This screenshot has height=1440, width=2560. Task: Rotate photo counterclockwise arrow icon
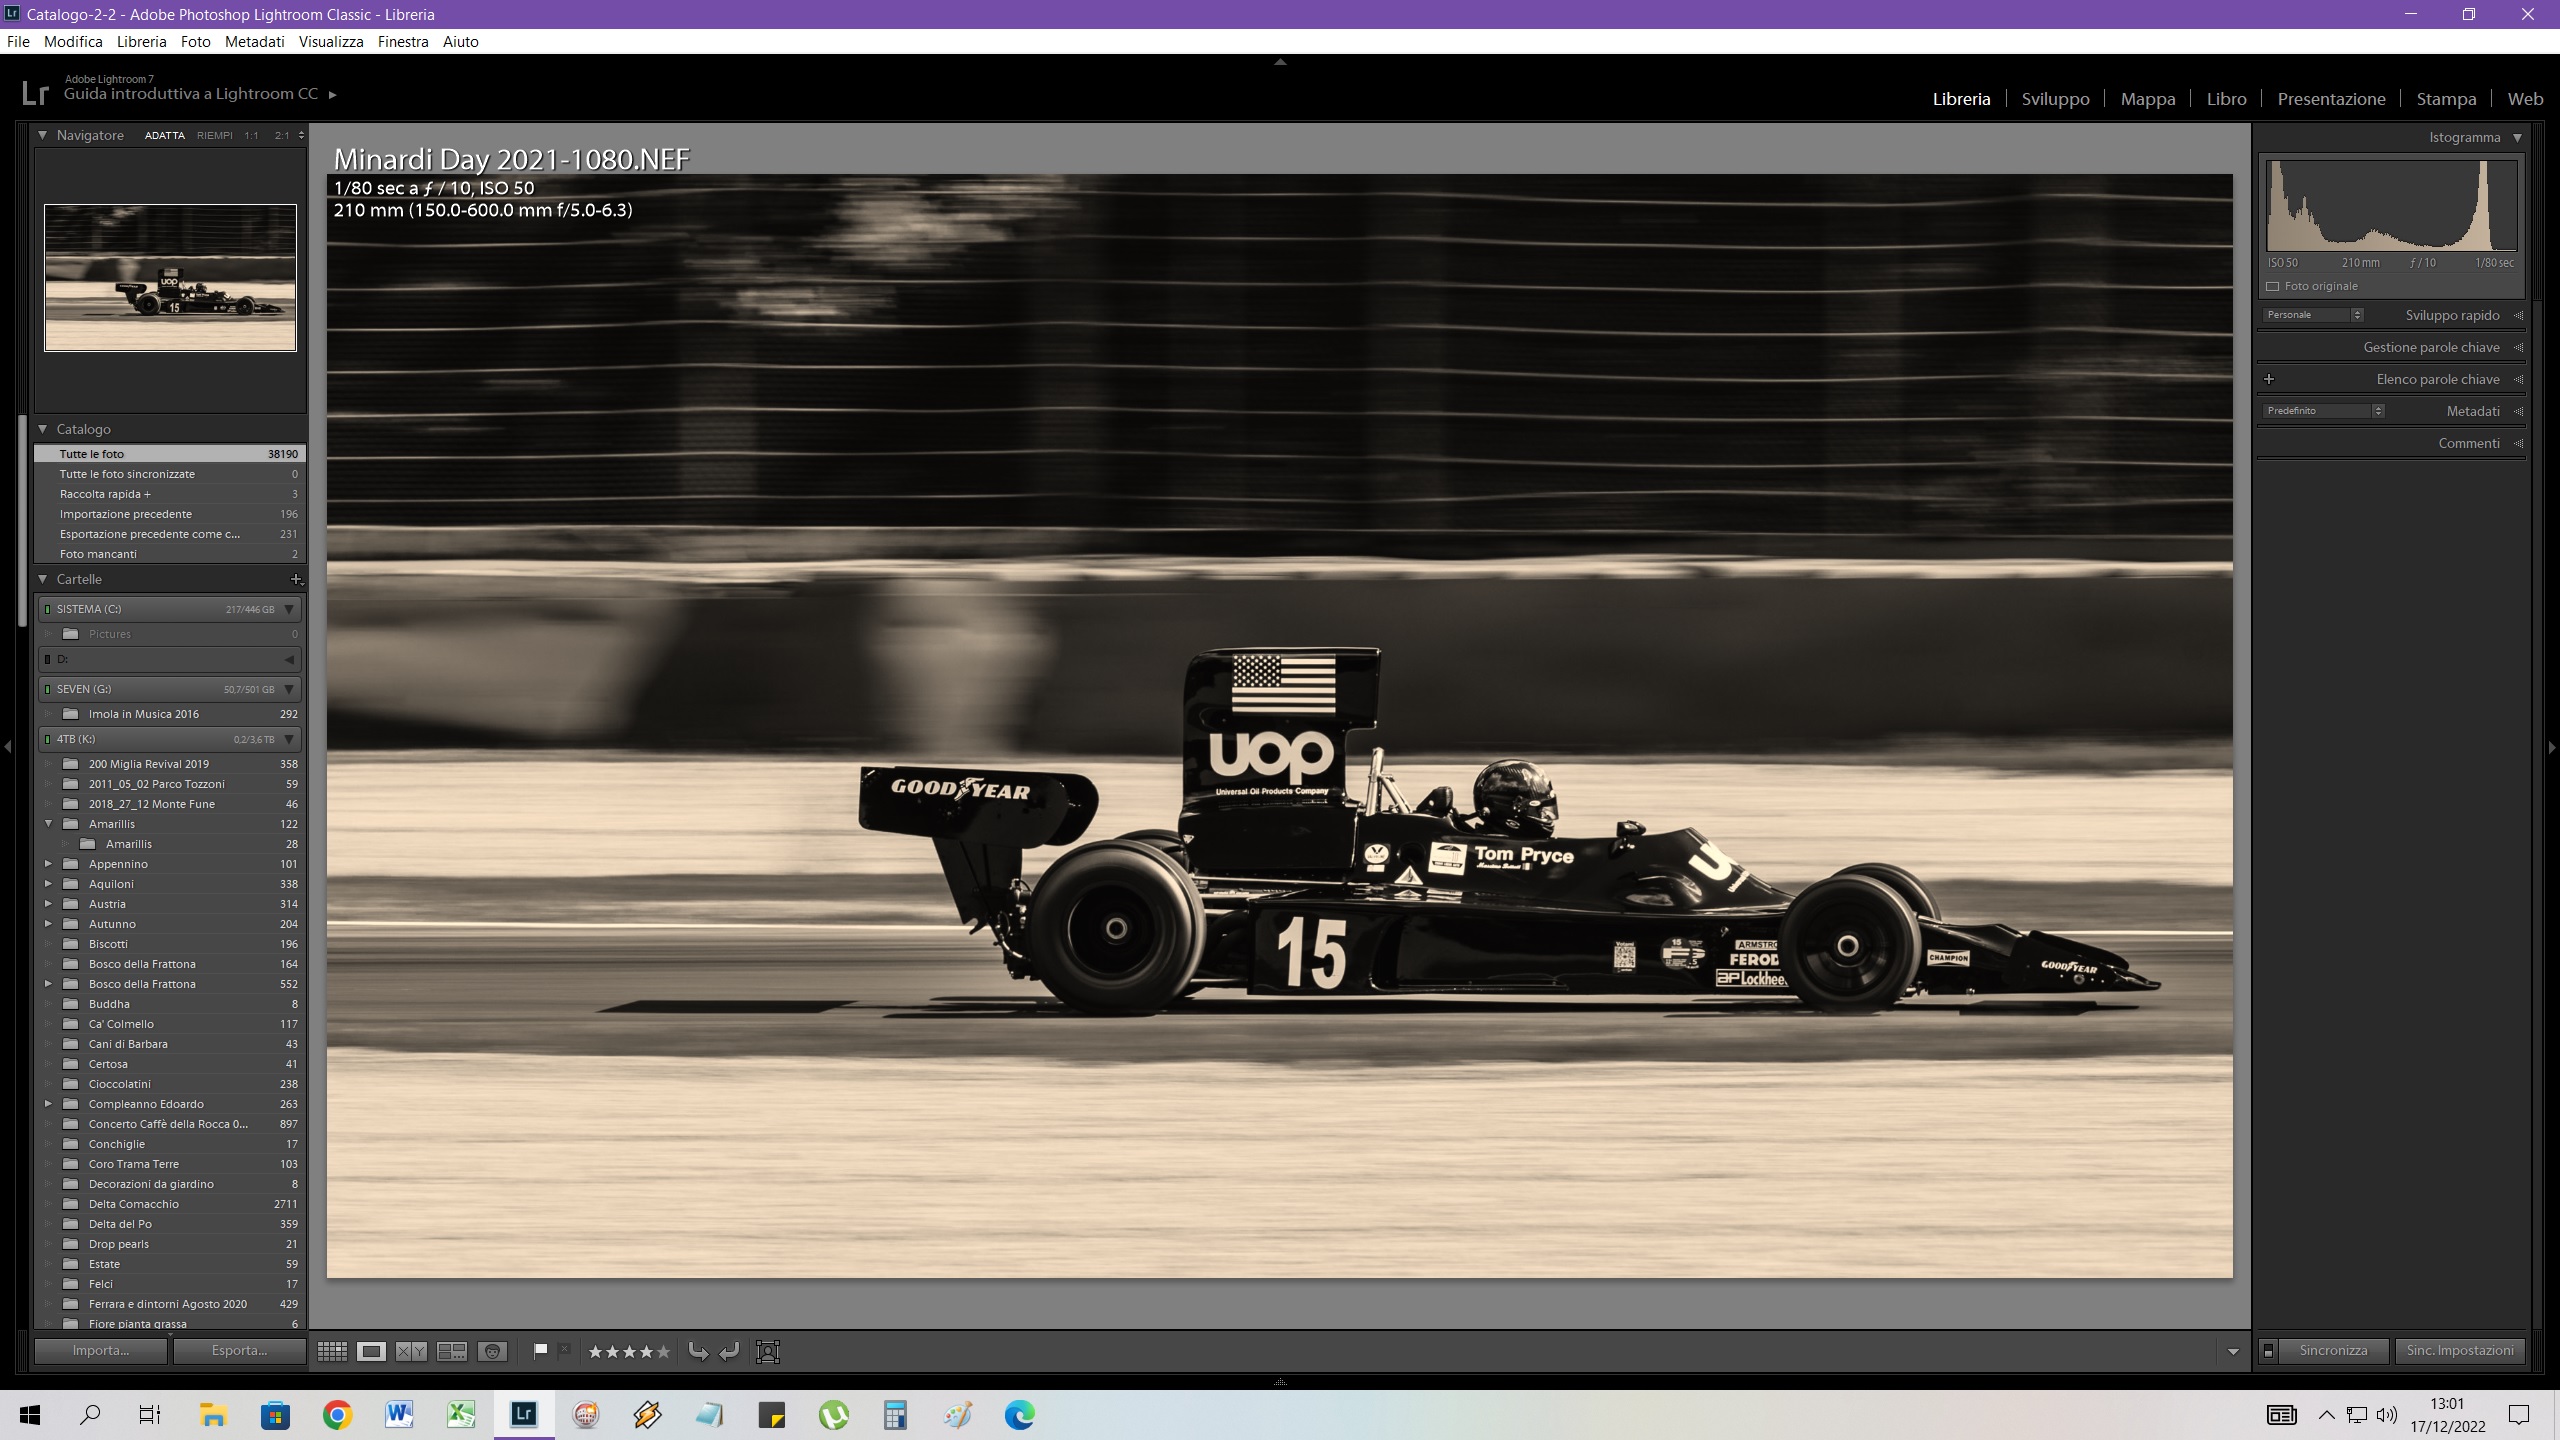coord(699,1352)
